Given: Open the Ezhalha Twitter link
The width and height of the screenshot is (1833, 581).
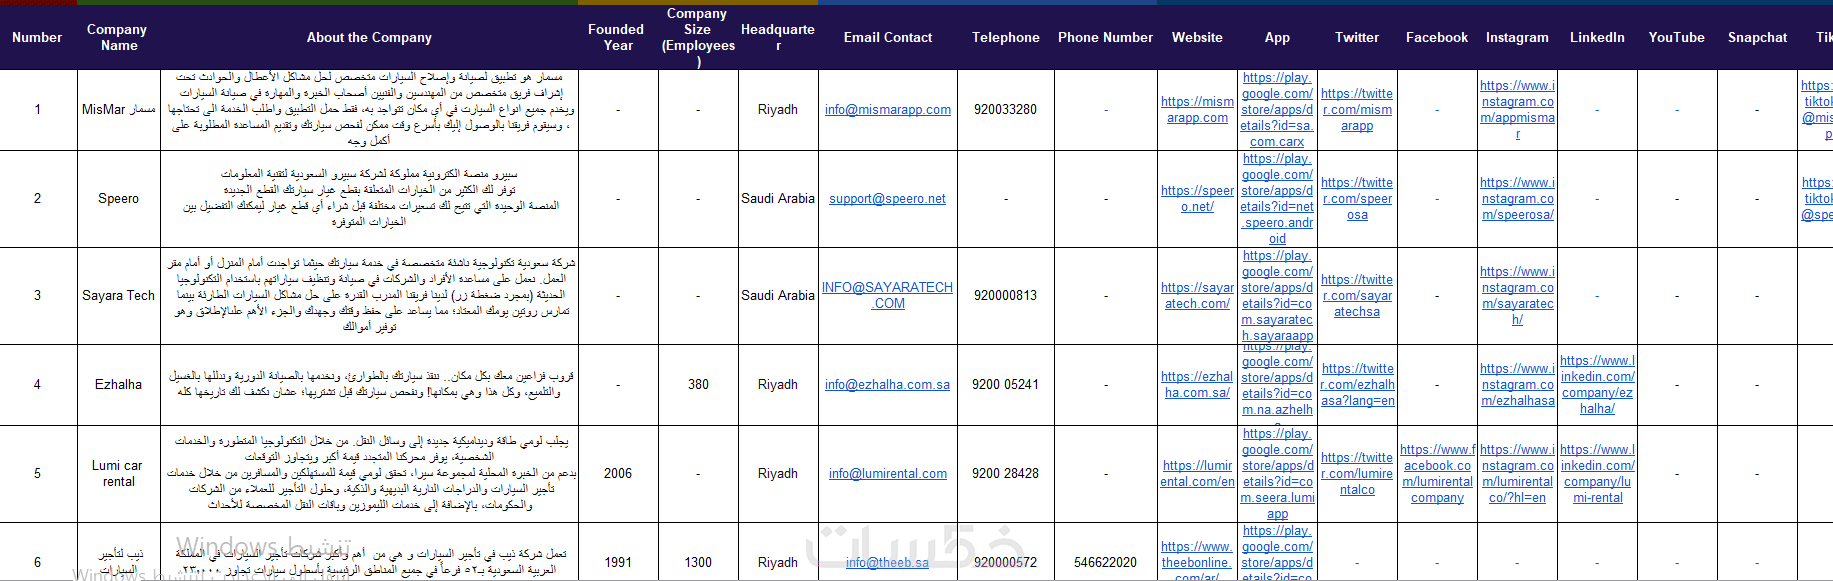Looking at the screenshot, I should coord(1357,385).
